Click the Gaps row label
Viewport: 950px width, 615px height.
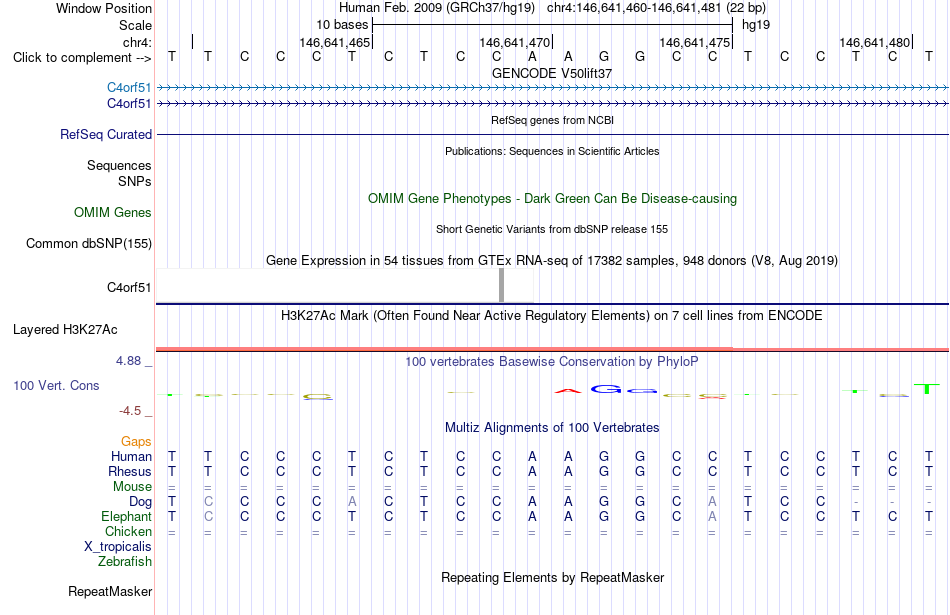click(136, 442)
